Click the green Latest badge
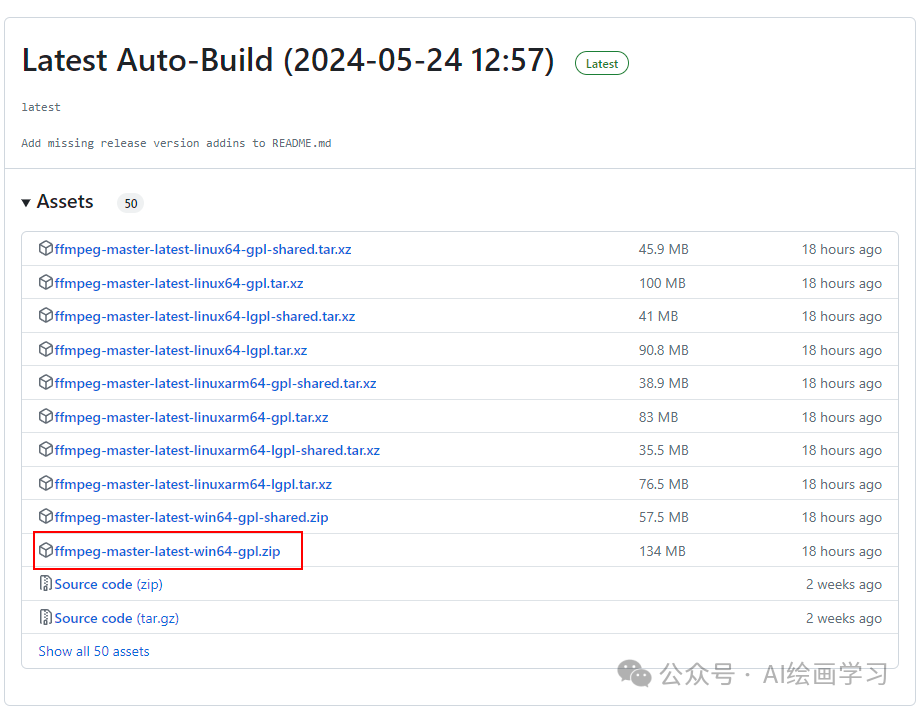The width and height of the screenshot is (918, 711). [602, 63]
